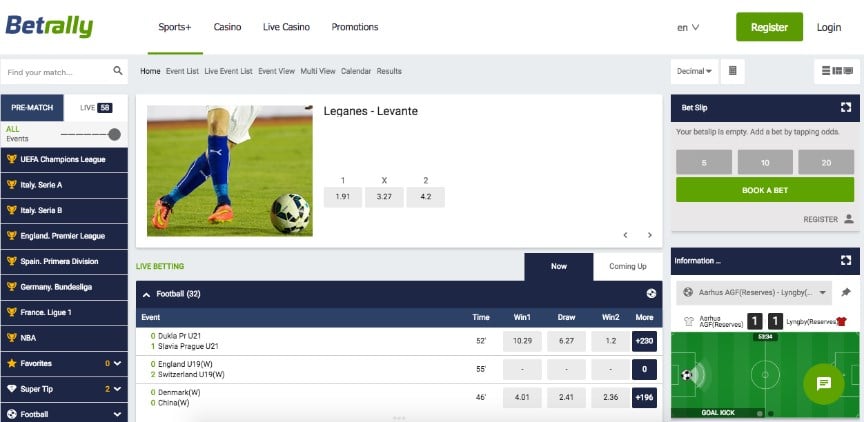Open the bet calculator icon
This screenshot has height=422, width=864.
point(732,71)
